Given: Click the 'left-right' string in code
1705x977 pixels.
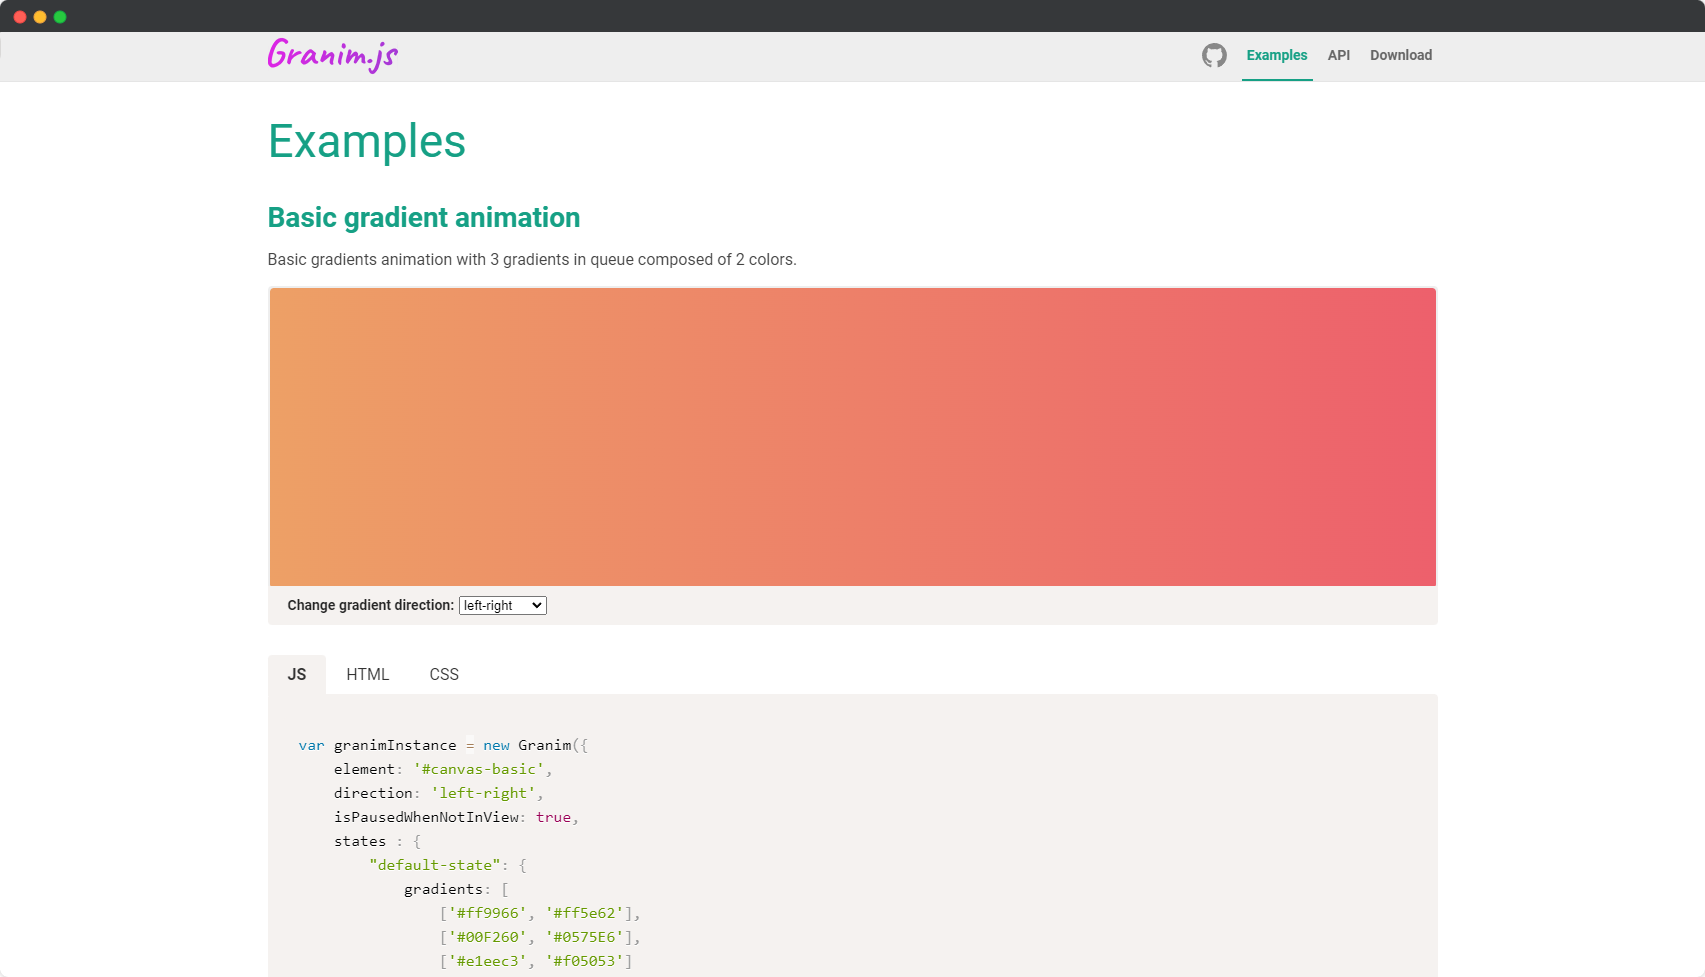Looking at the screenshot, I should tap(484, 793).
